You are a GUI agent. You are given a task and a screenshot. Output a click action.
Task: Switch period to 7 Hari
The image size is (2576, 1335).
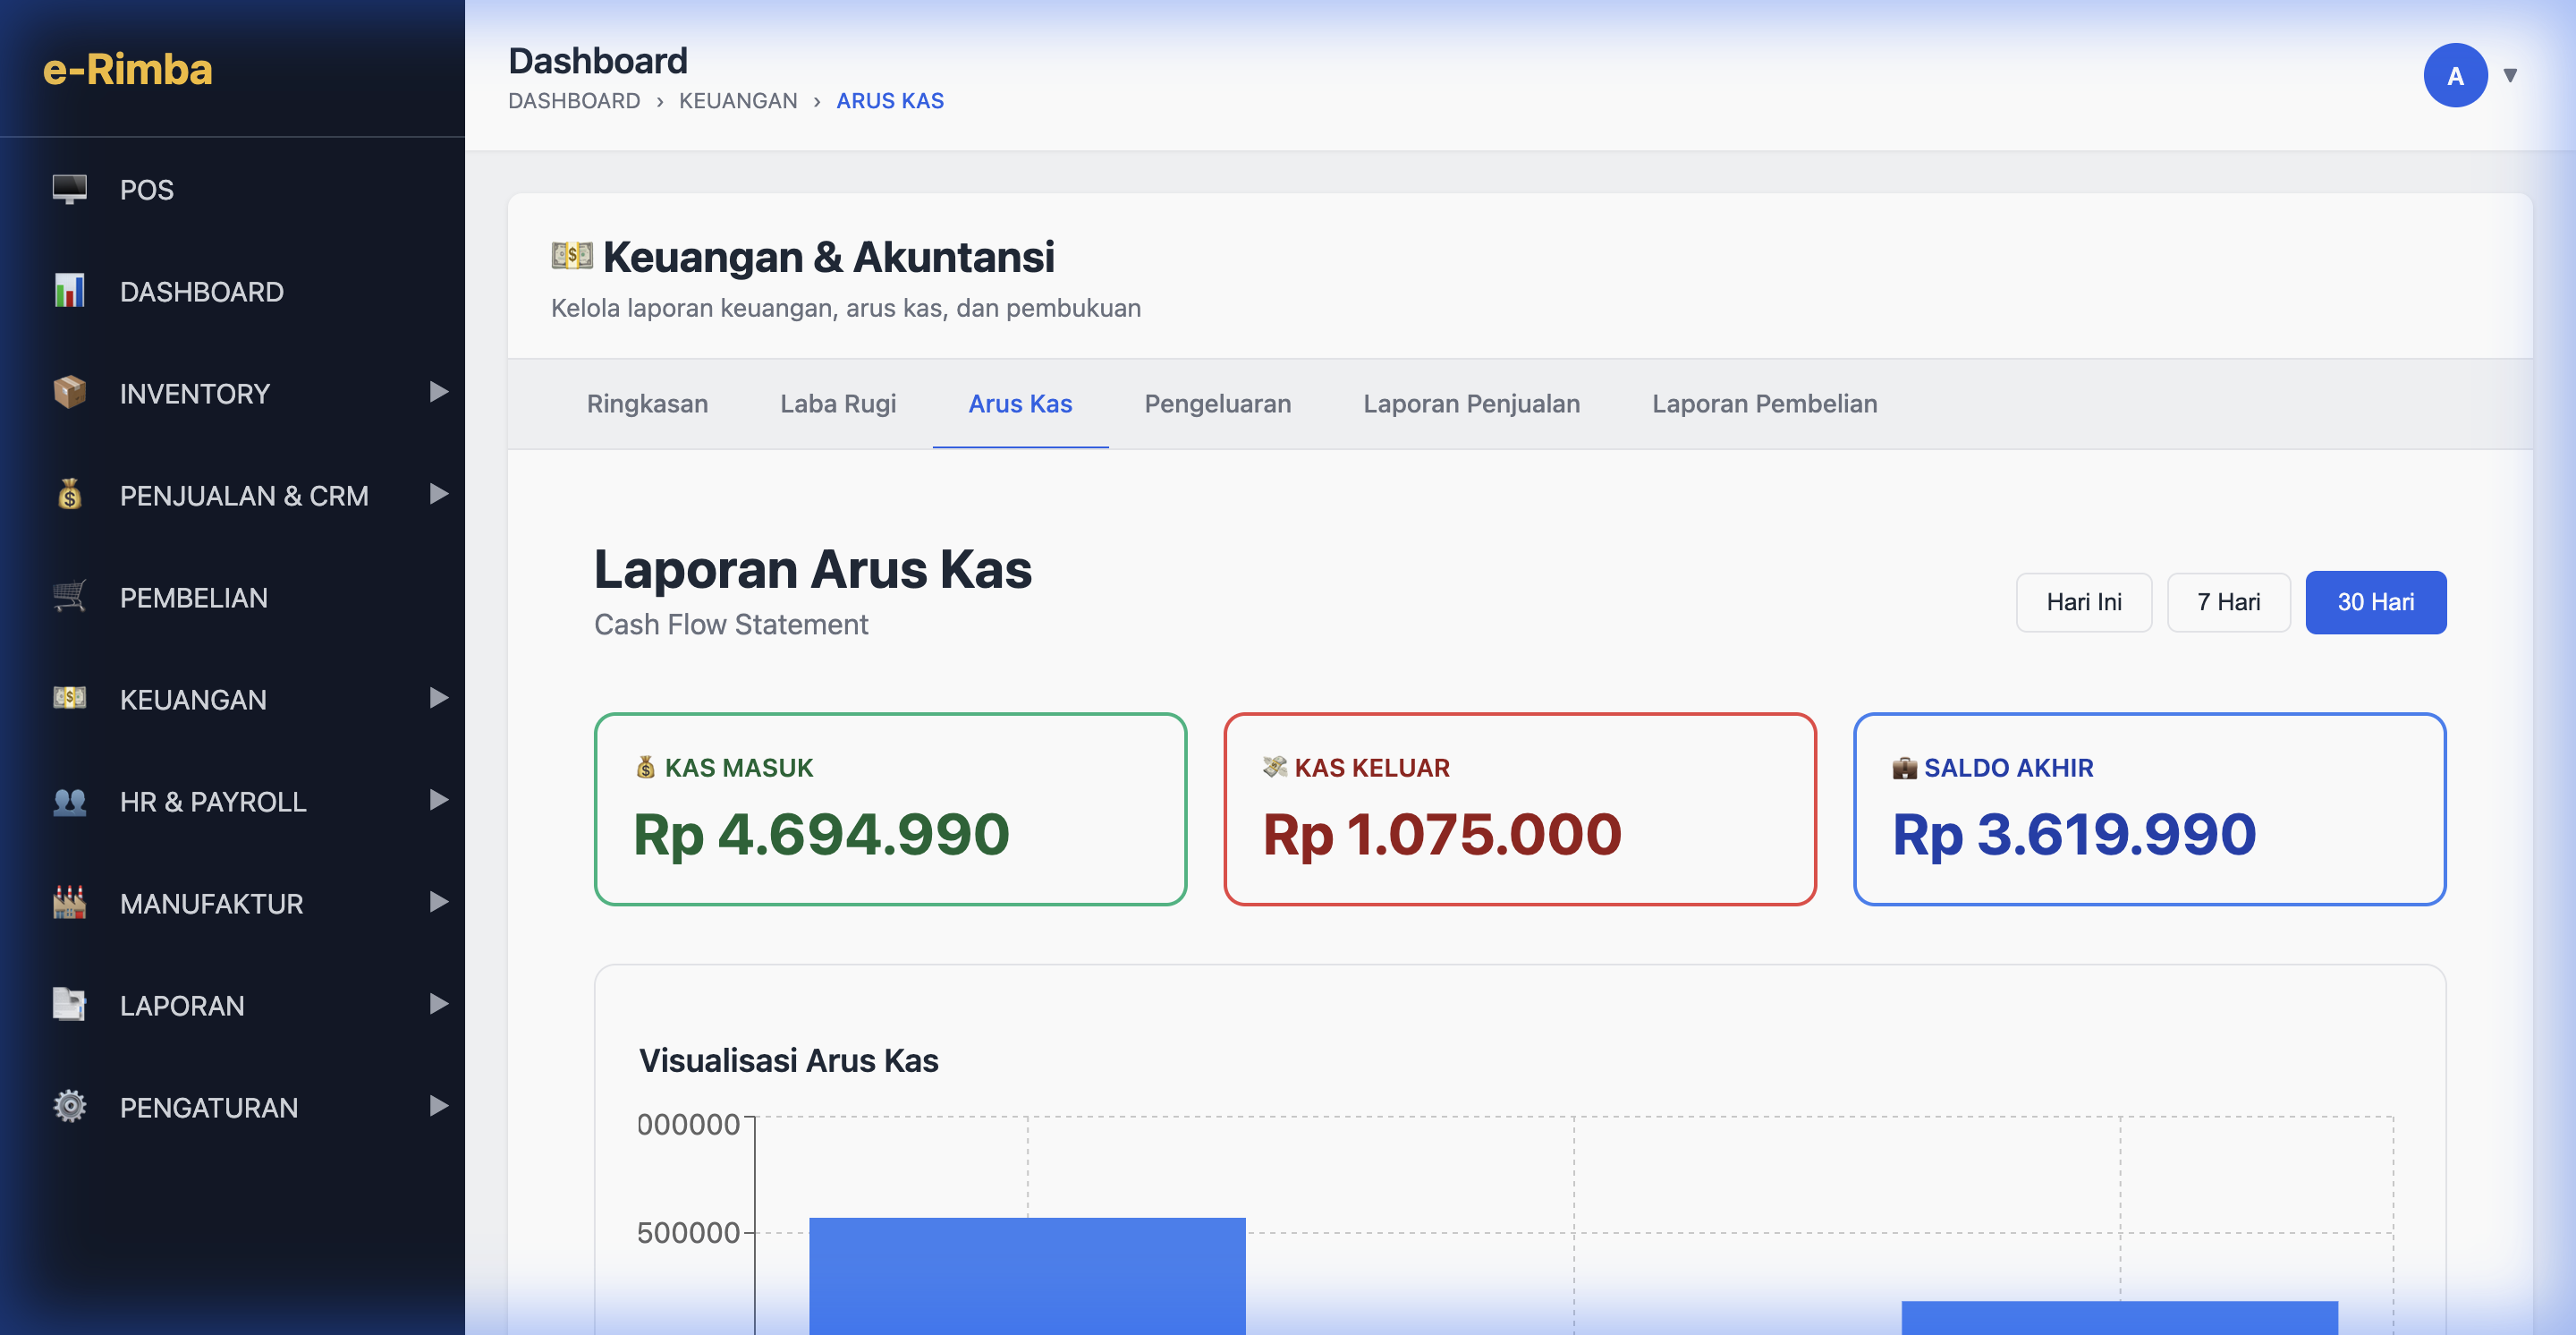tap(2228, 602)
